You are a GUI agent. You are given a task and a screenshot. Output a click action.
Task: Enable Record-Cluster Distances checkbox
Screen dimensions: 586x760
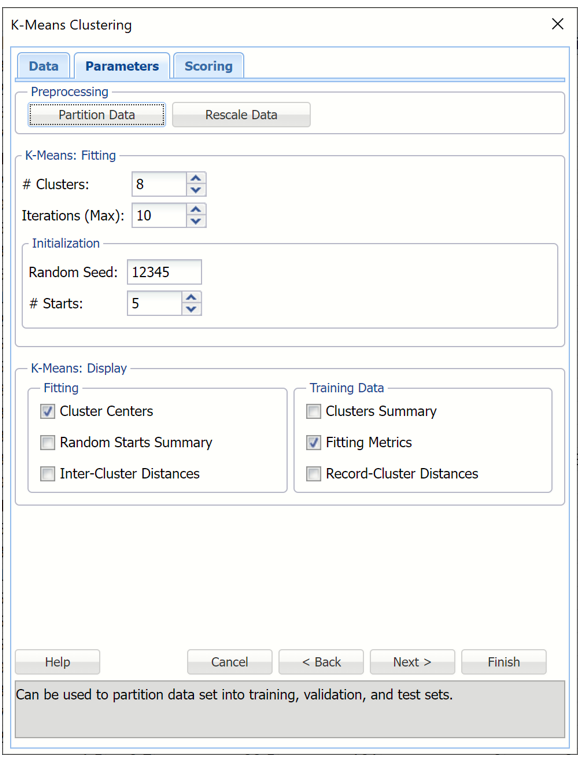pyautogui.click(x=314, y=474)
